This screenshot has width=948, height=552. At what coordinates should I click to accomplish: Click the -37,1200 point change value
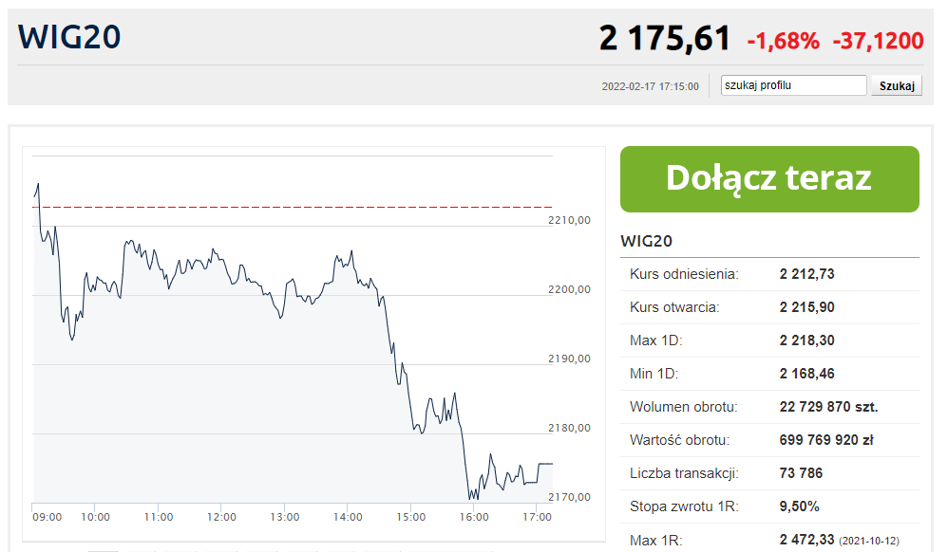878,41
